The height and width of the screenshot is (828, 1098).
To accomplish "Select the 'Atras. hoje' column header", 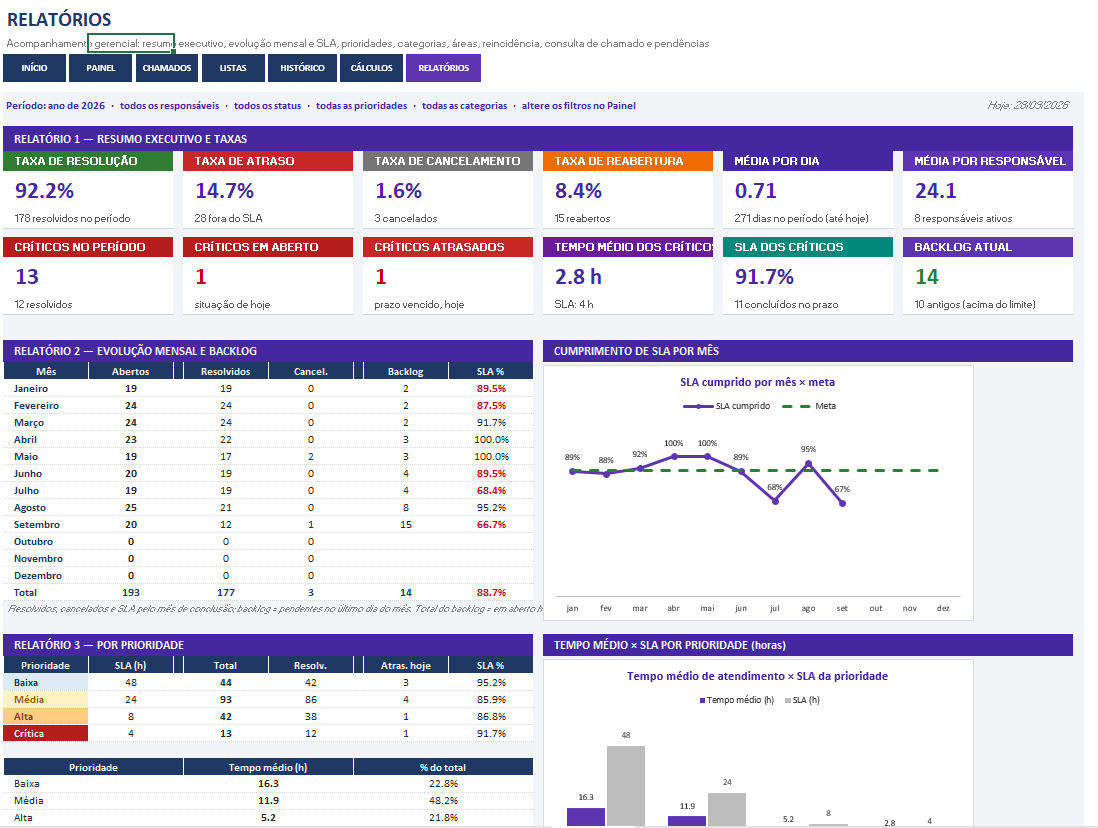I will tap(405, 665).
